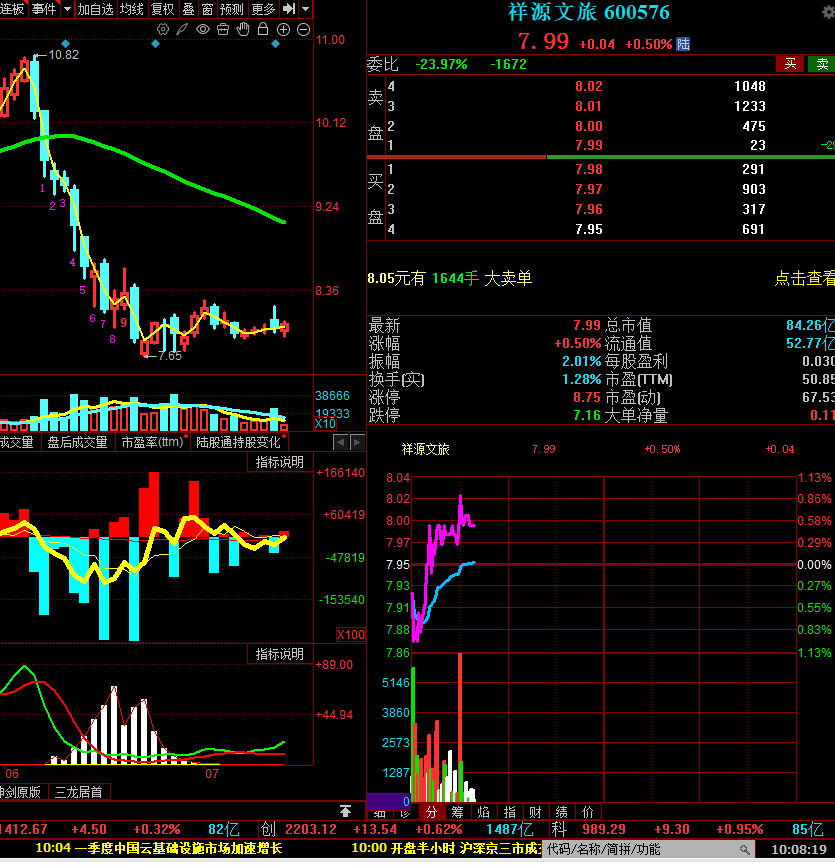Toggle chart visibility eye icon
Viewport: 835px width, 865px height.
pyautogui.click(x=203, y=29)
